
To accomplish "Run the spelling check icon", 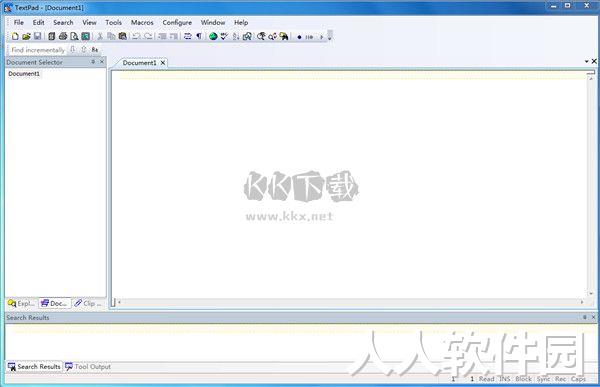I will (x=224, y=36).
